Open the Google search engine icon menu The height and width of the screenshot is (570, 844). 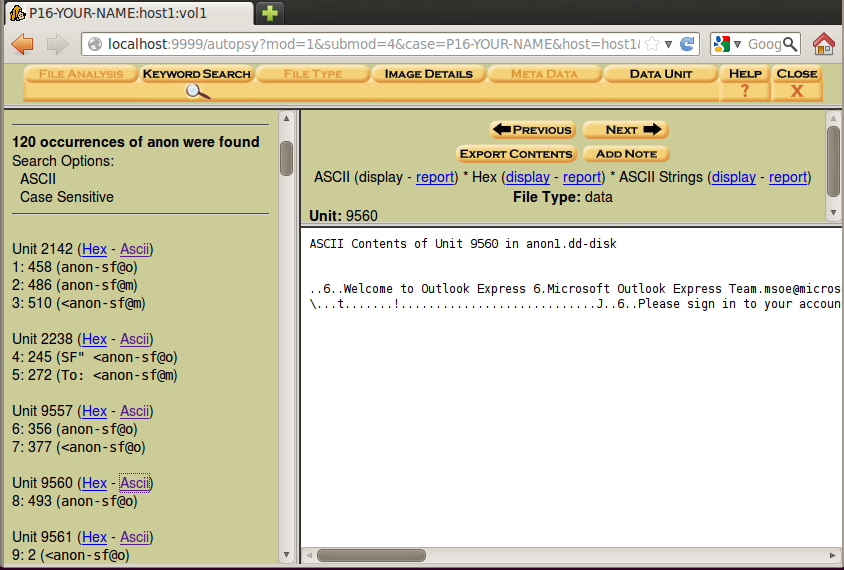[x=727, y=44]
